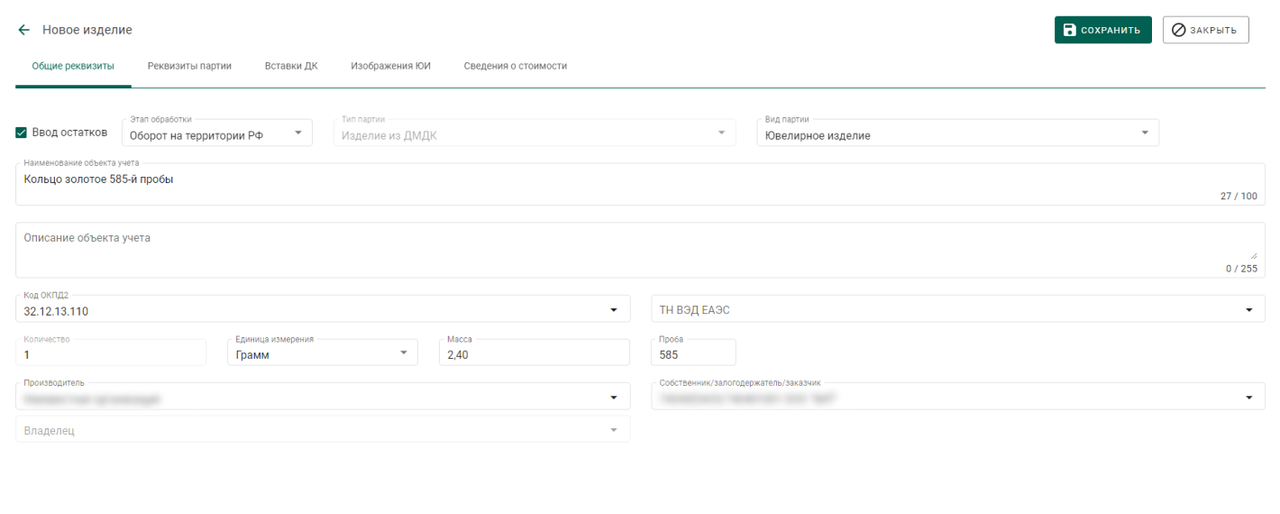Switch to the Реквизиты партии tab

[189, 66]
